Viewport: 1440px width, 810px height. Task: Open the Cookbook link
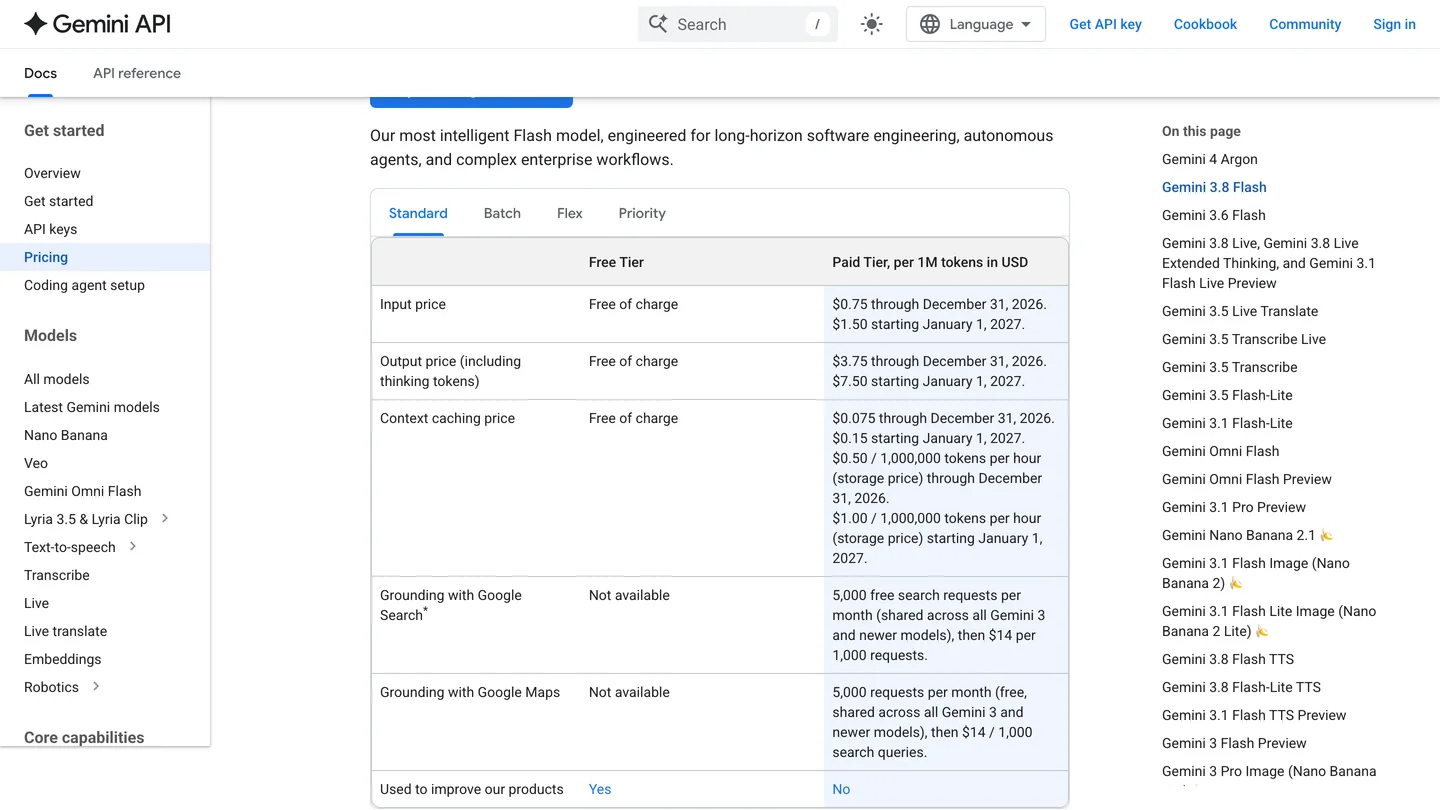1205,24
